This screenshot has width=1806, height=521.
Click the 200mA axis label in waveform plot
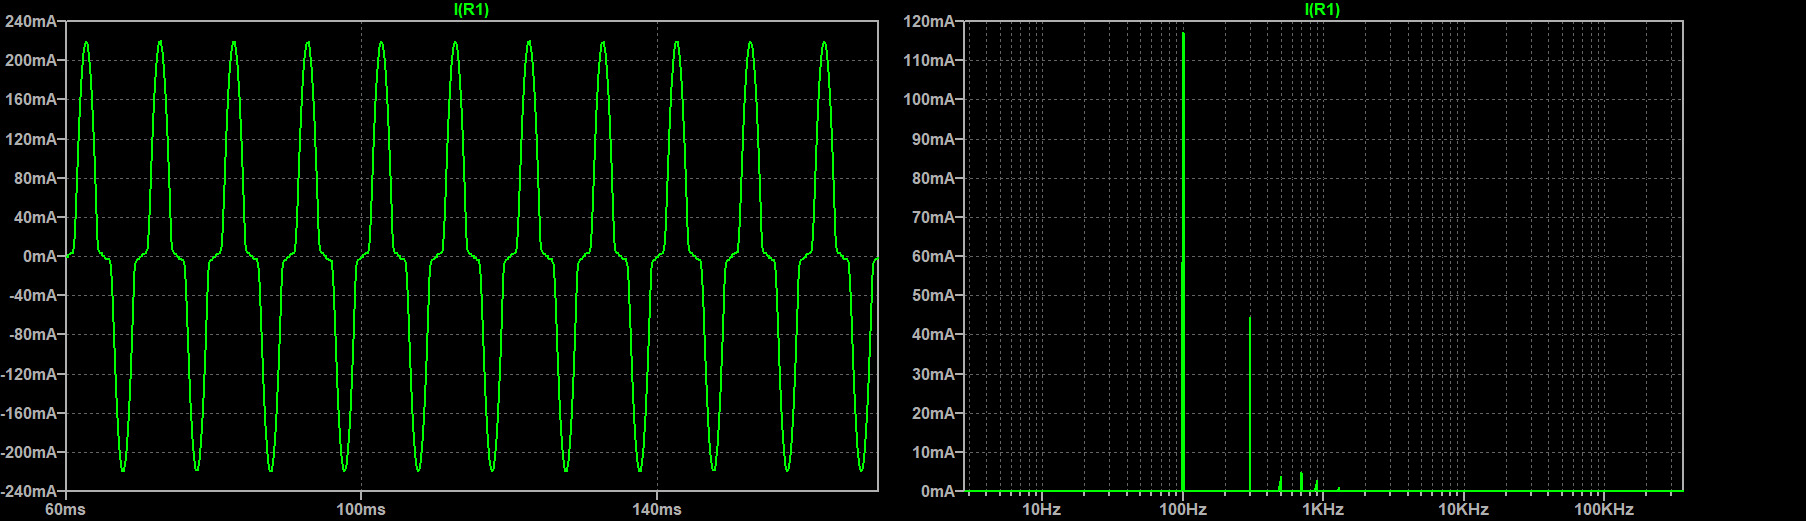click(x=32, y=60)
